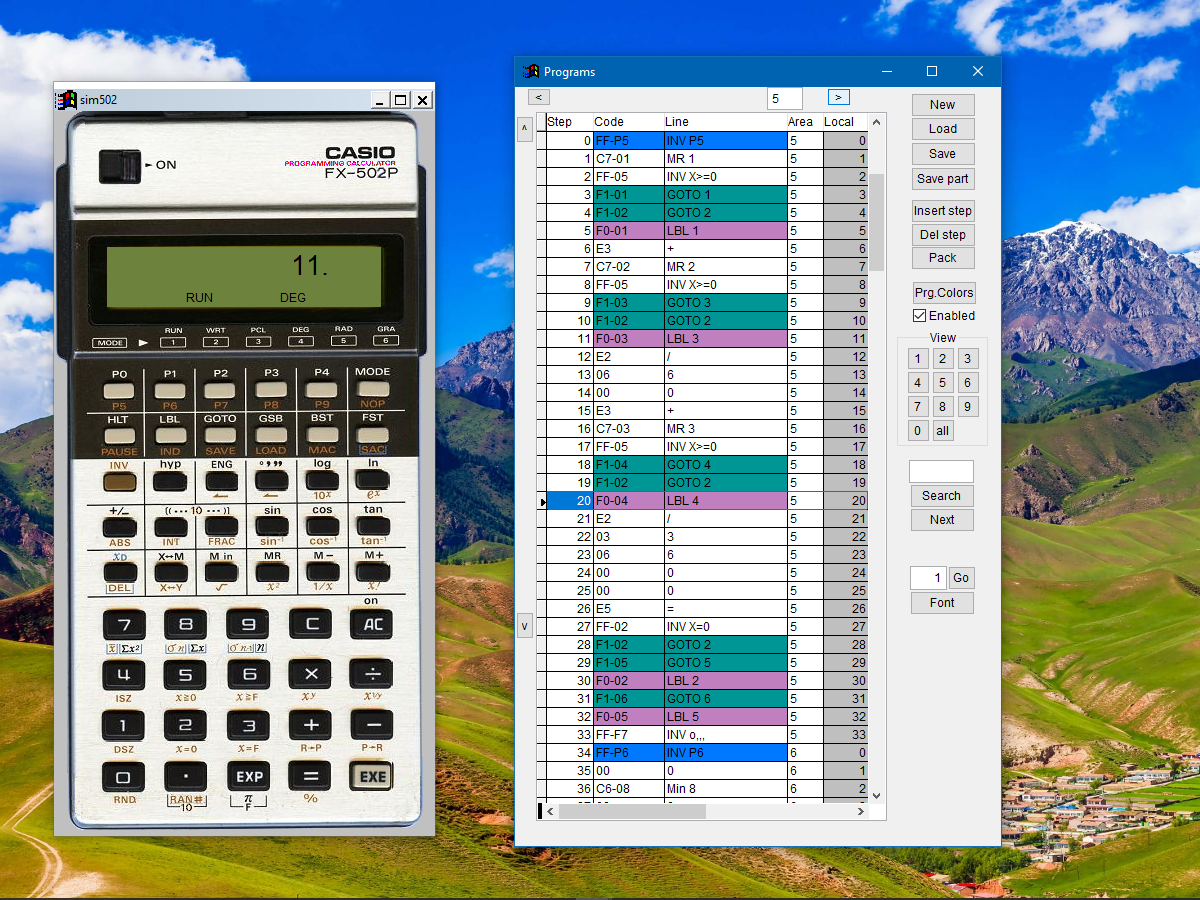The width and height of the screenshot is (1200, 900).
Task: Tap the C clear key
Action: [310, 625]
